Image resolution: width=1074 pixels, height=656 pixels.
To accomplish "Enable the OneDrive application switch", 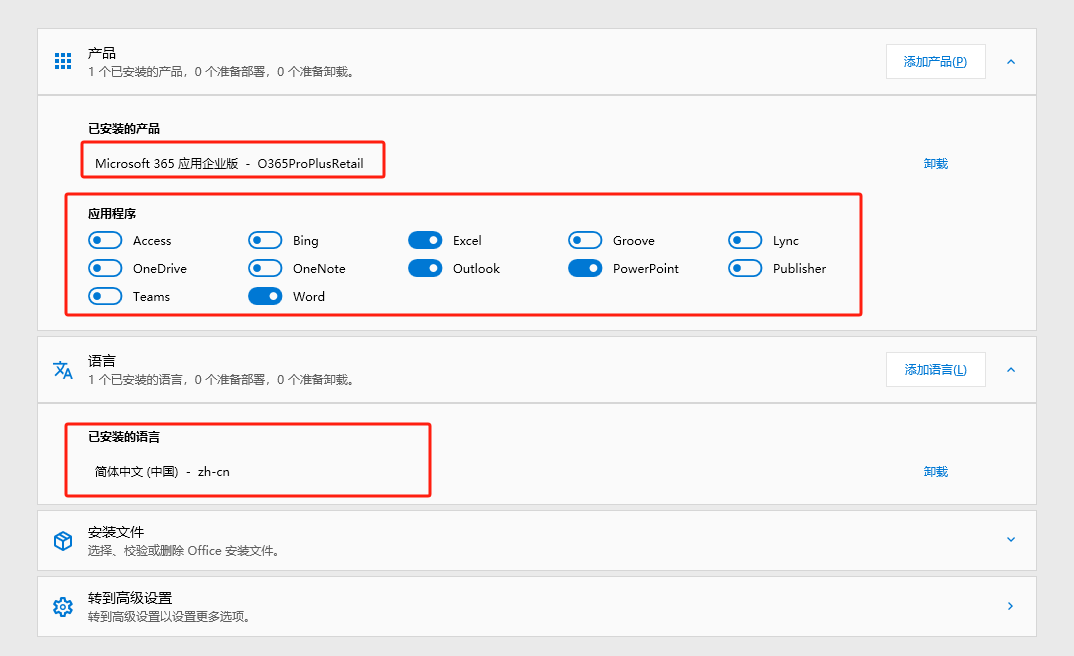I will pyautogui.click(x=105, y=268).
